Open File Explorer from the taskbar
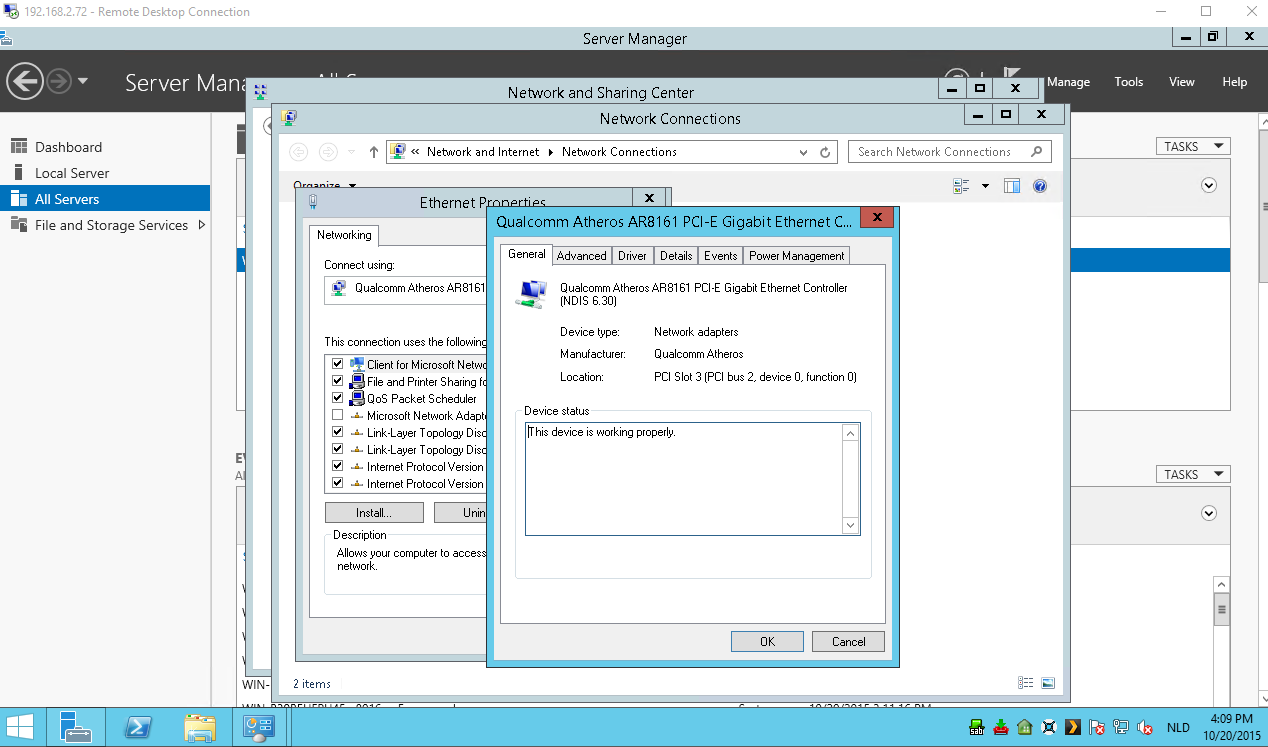Image resolution: width=1268 pixels, height=747 pixels. tap(199, 727)
